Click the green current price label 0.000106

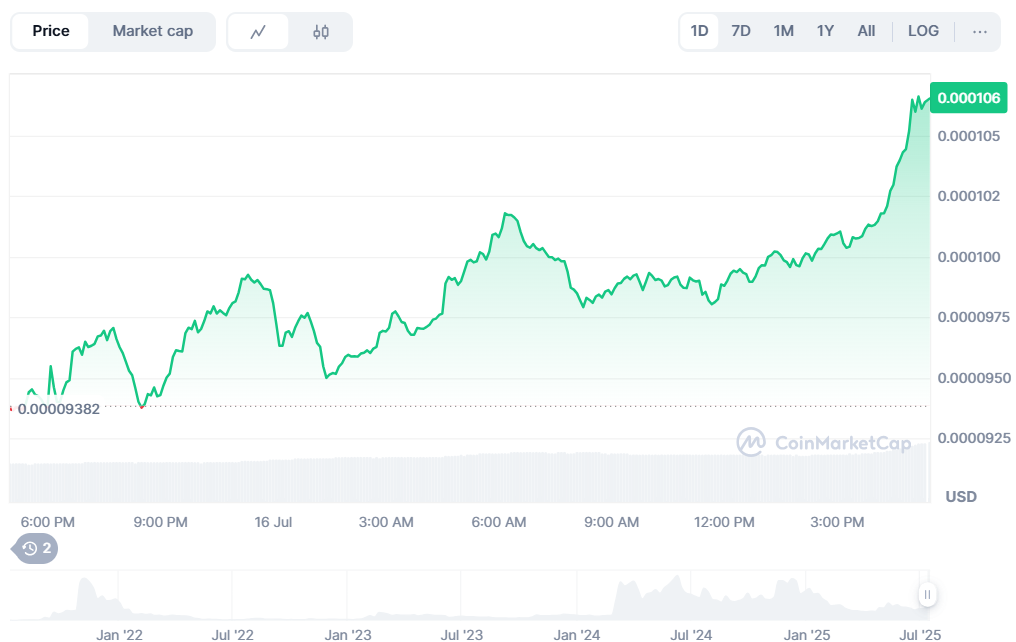968,98
